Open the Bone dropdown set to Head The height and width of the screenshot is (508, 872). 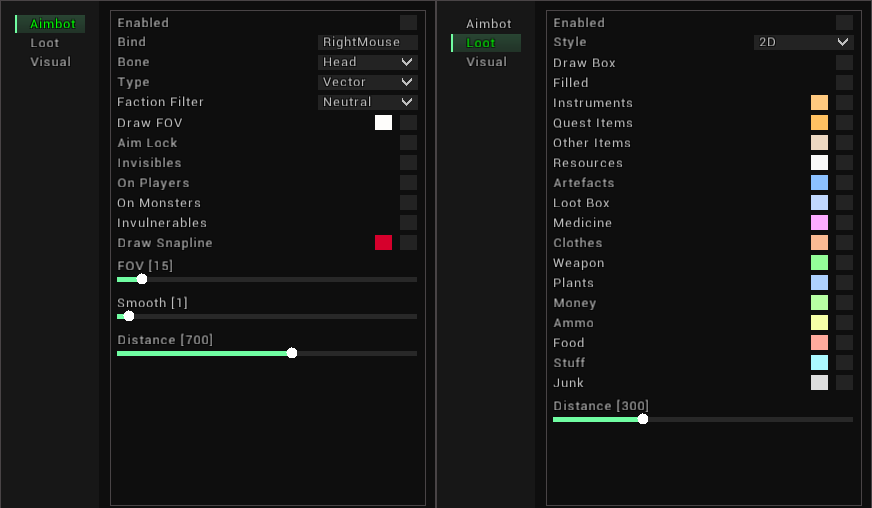click(x=367, y=62)
